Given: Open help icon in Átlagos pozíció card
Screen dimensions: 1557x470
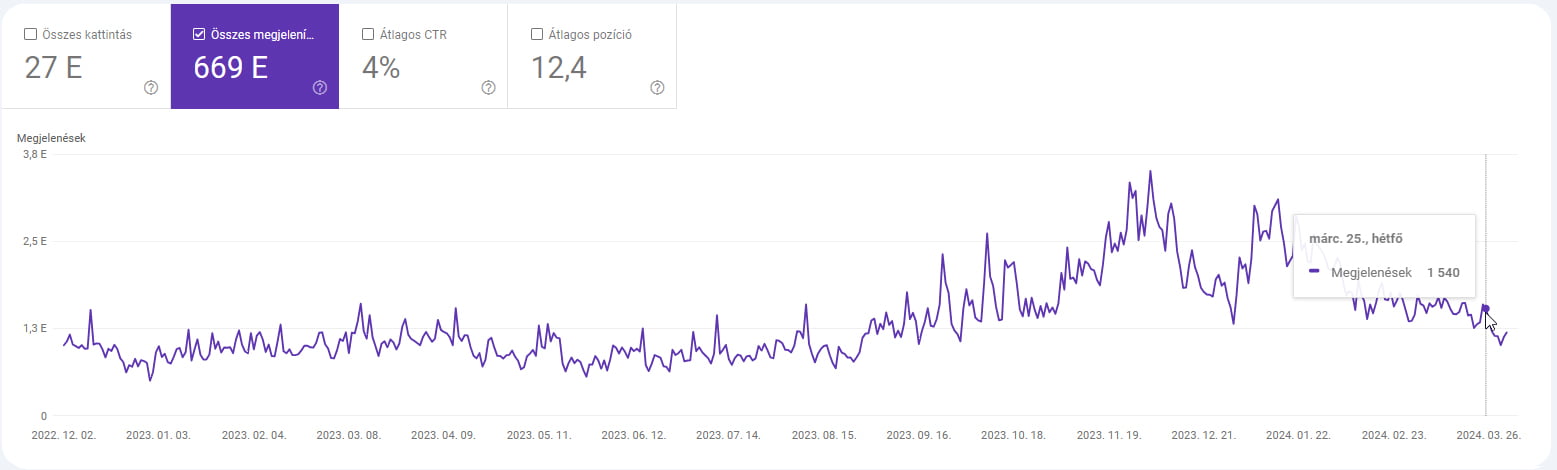Looking at the screenshot, I should point(657,87).
